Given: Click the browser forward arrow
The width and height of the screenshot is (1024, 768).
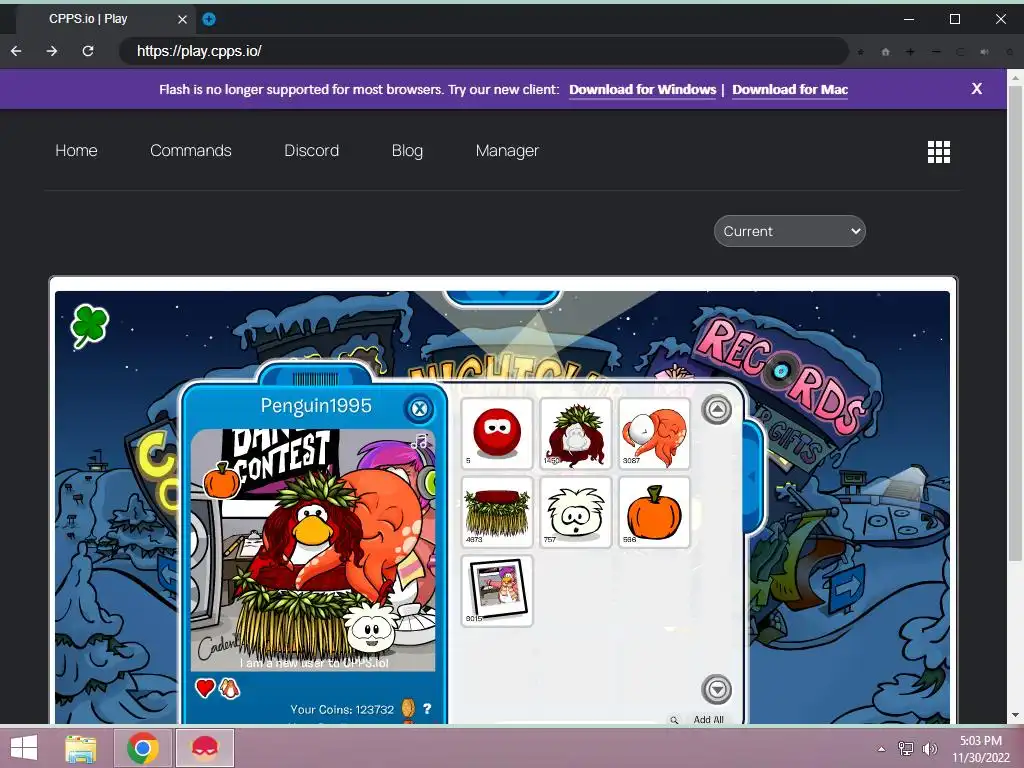Looking at the screenshot, I should coord(52,51).
